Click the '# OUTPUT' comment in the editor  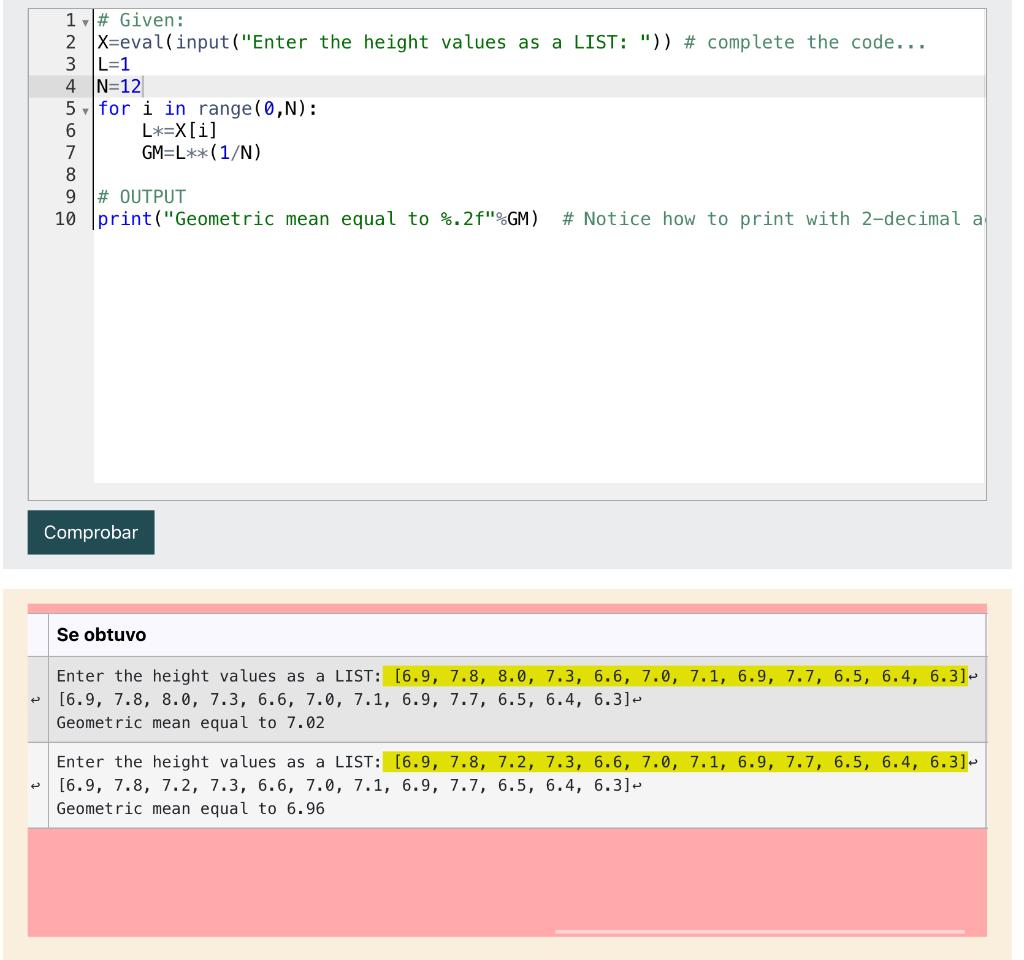pos(140,196)
